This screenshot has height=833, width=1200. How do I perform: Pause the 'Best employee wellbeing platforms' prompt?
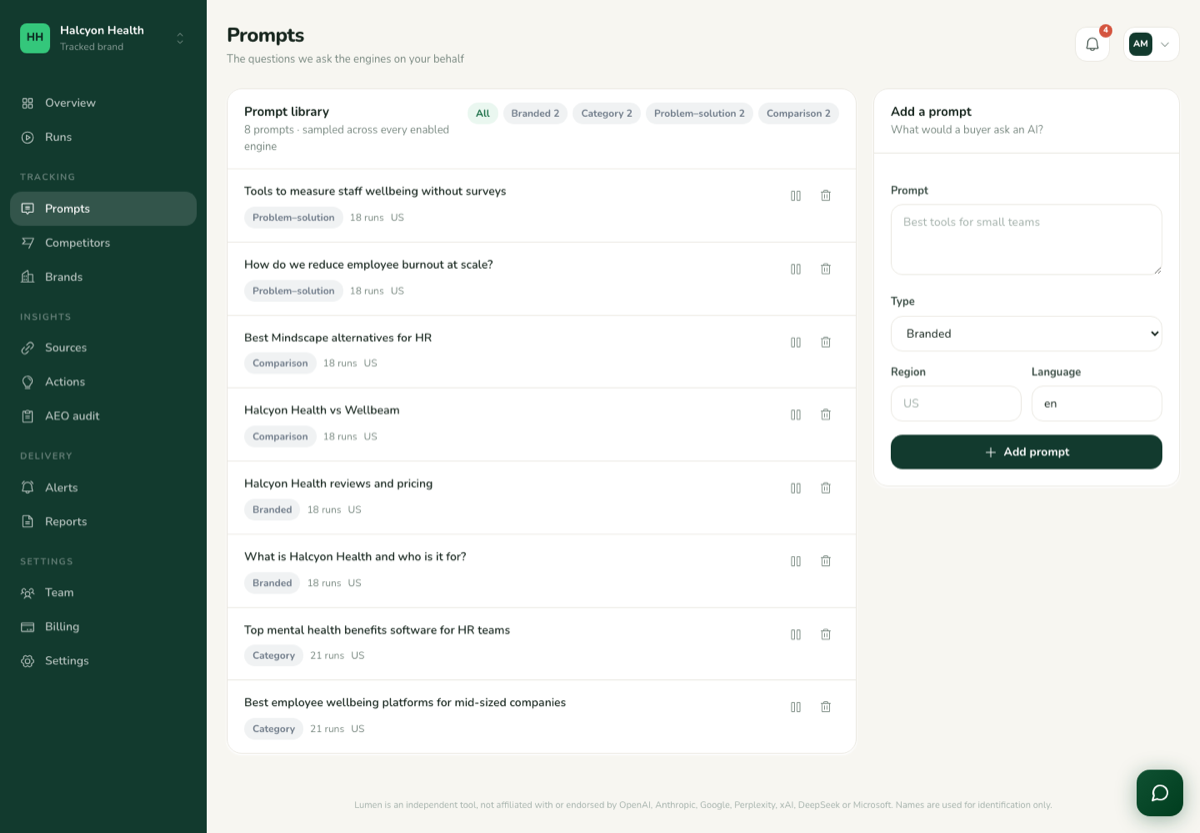click(796, 707)
